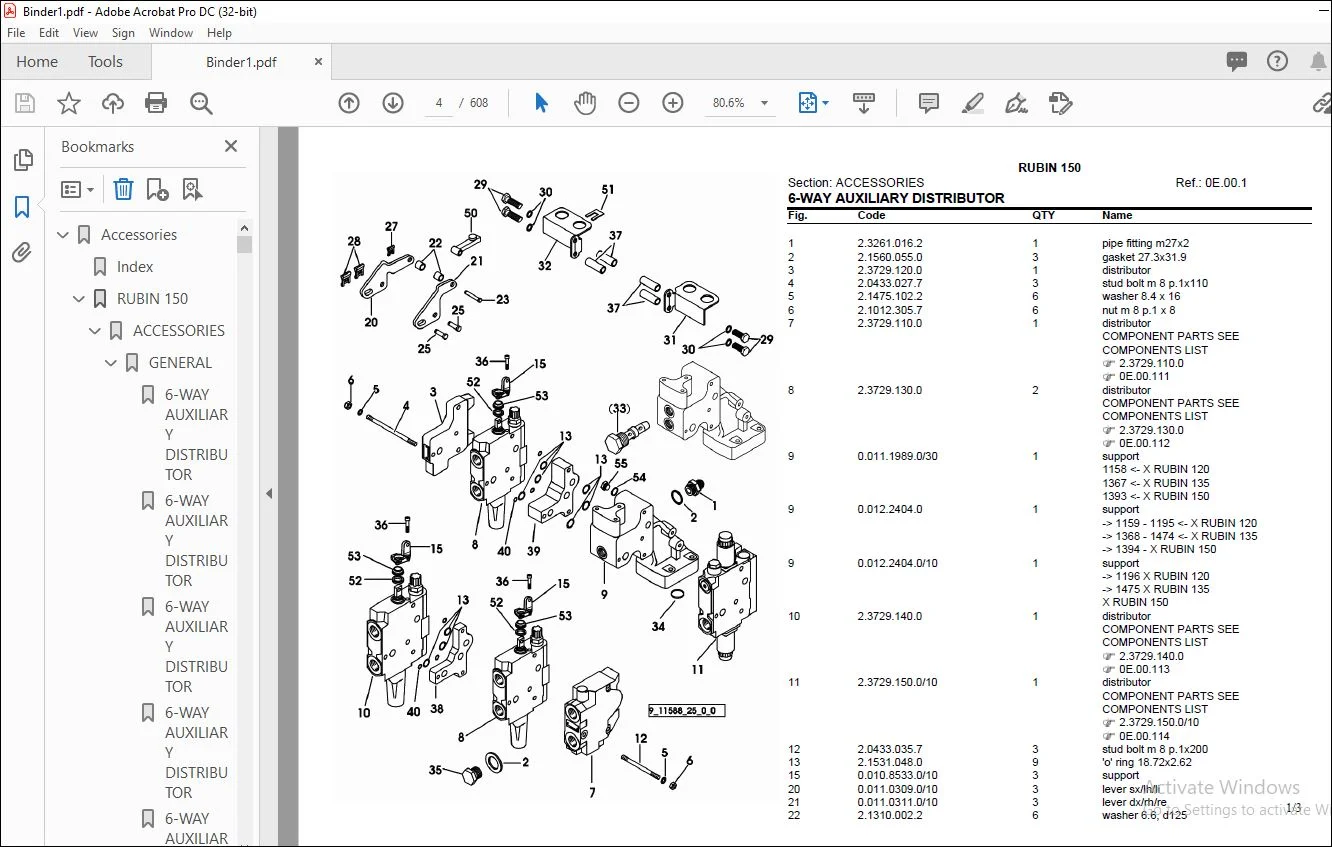Click the diagram reference label 9_11588_25_0_0

coord(686,710)
